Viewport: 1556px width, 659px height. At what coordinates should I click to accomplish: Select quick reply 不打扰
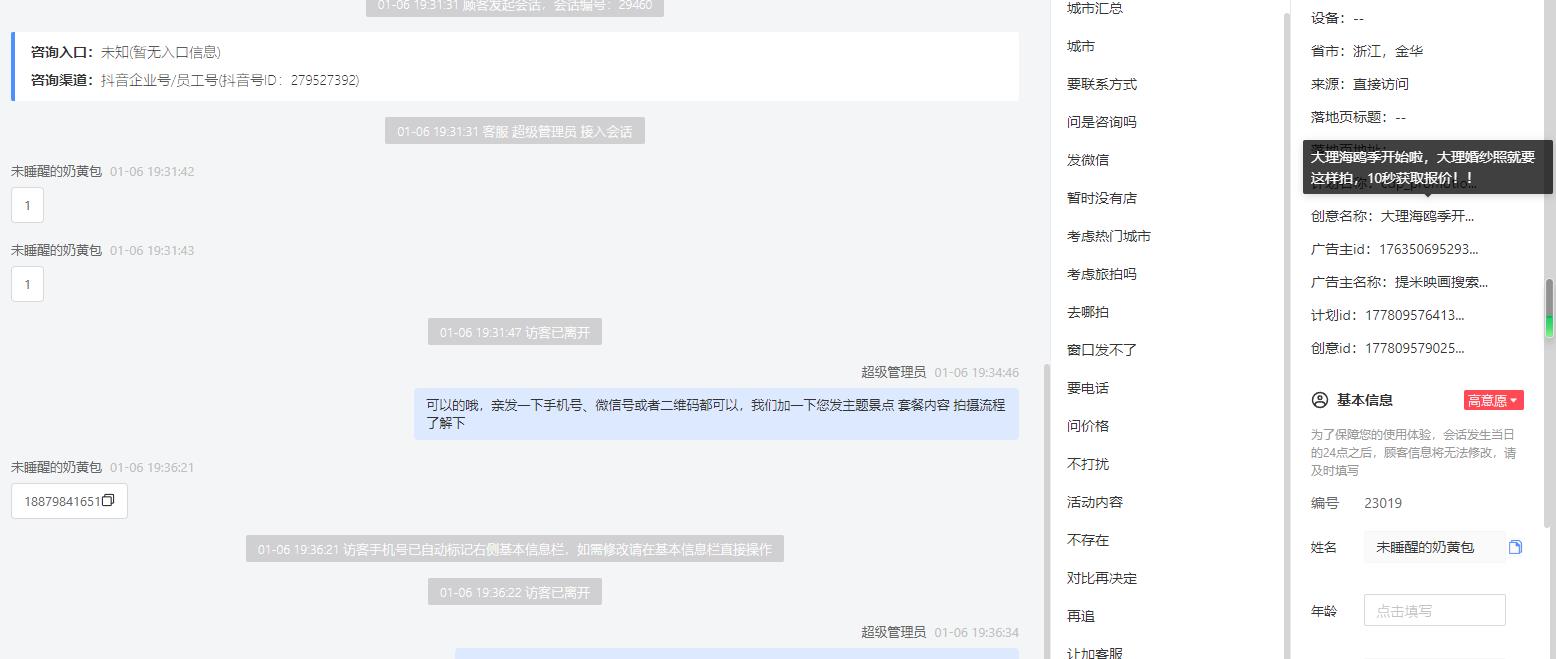[1087, 464]
